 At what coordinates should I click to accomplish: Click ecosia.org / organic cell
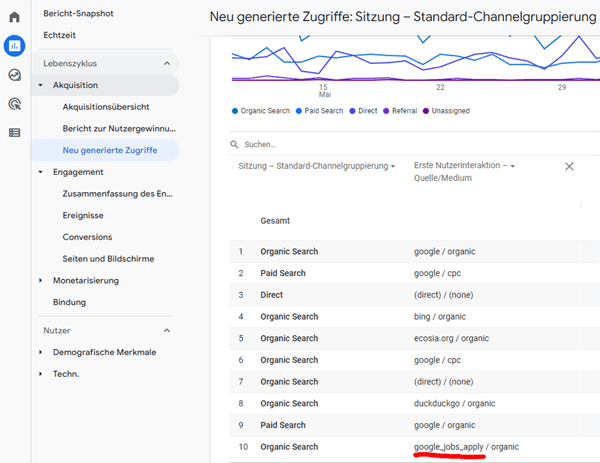pyautogui.click(x=452, y=338)
